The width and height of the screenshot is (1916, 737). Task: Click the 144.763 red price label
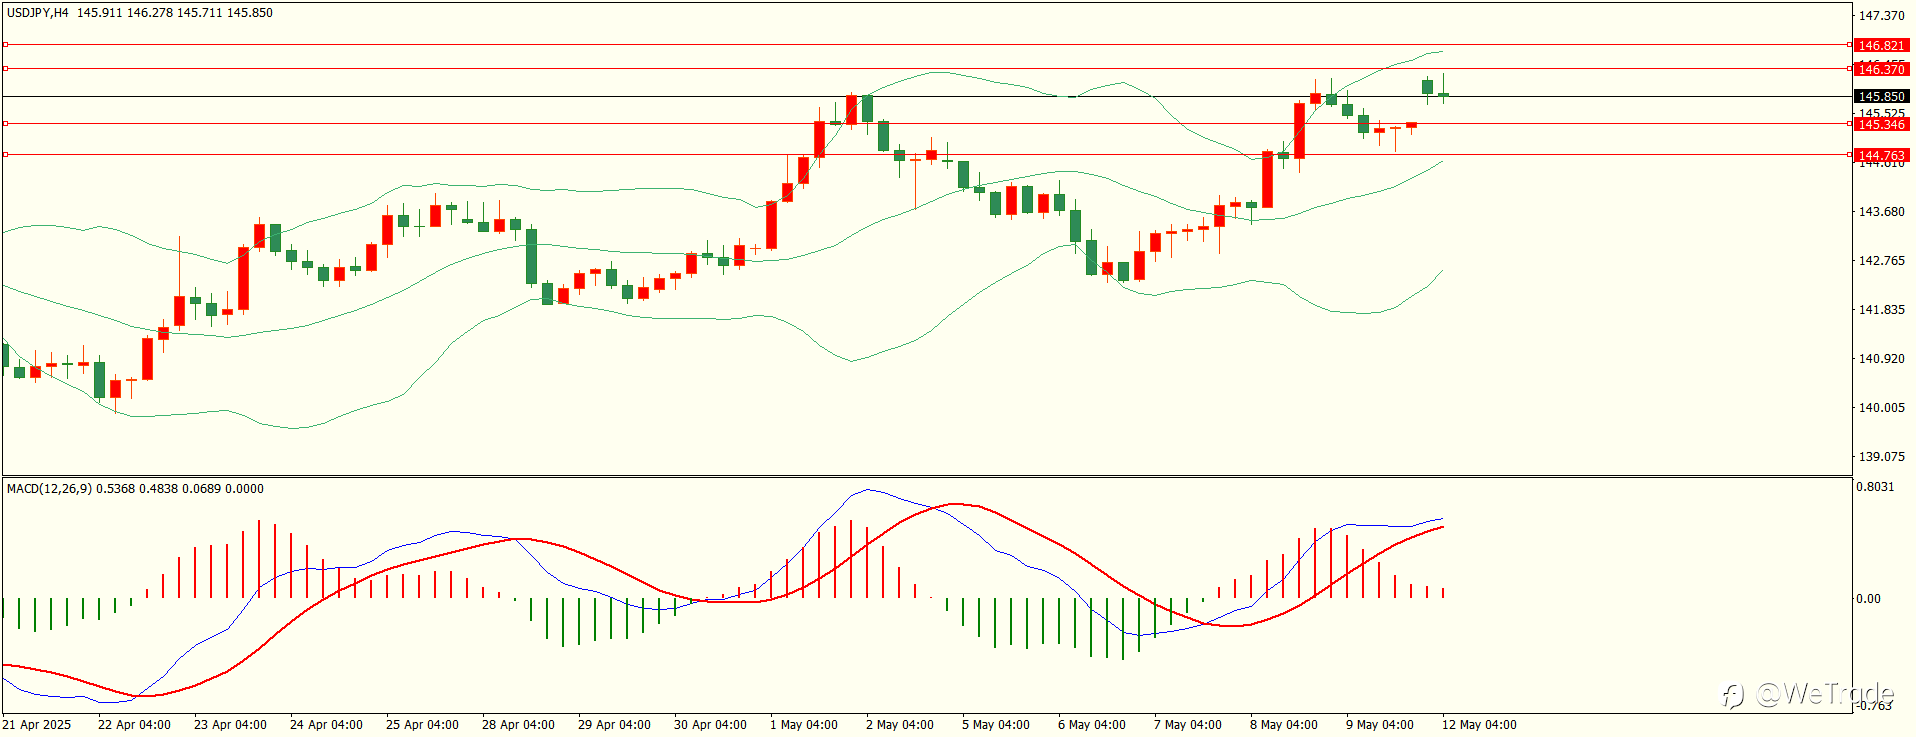(1880, 155)
